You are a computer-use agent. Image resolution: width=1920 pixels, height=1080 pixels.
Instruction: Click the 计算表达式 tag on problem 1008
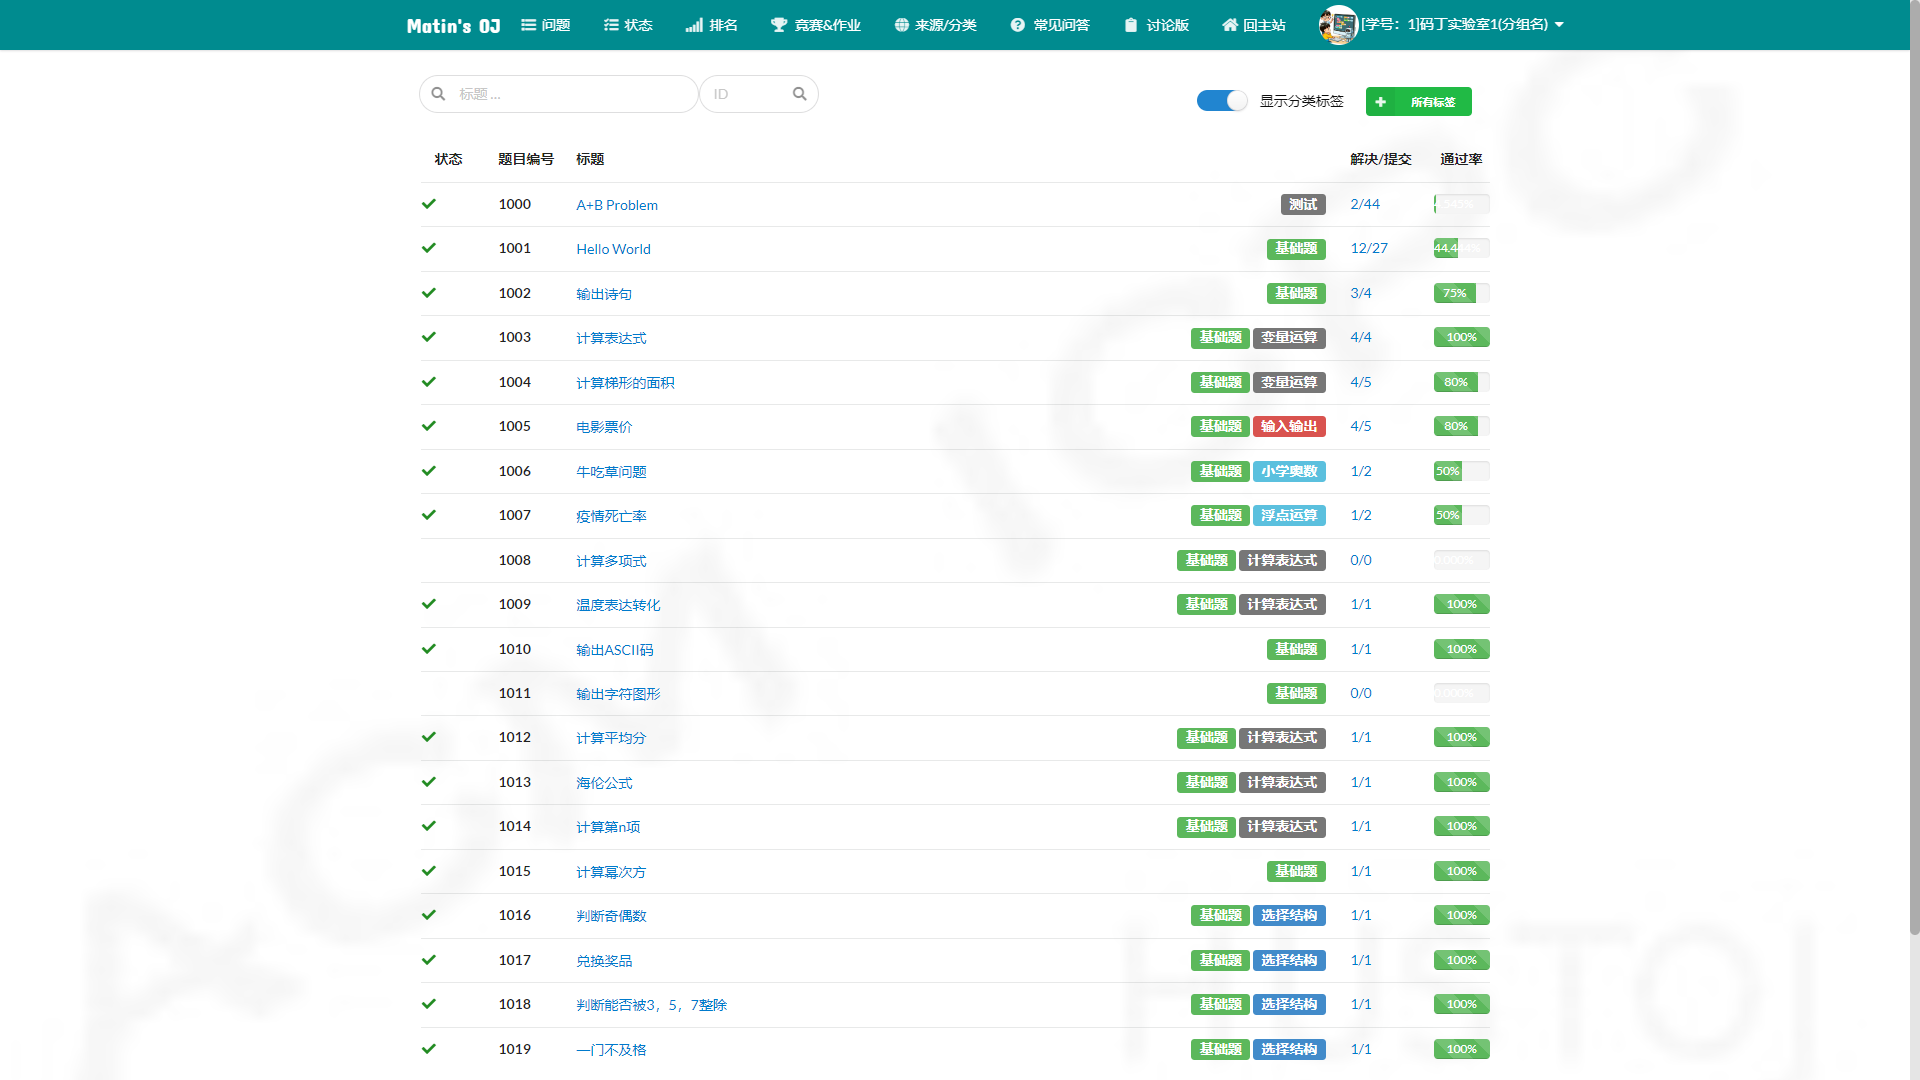point(1282,560)
